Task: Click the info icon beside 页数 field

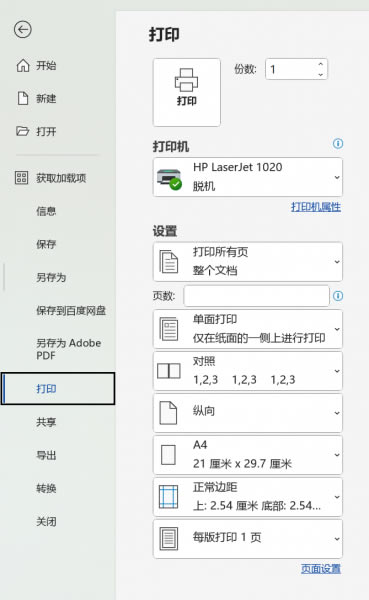Action: click(338, 296)
